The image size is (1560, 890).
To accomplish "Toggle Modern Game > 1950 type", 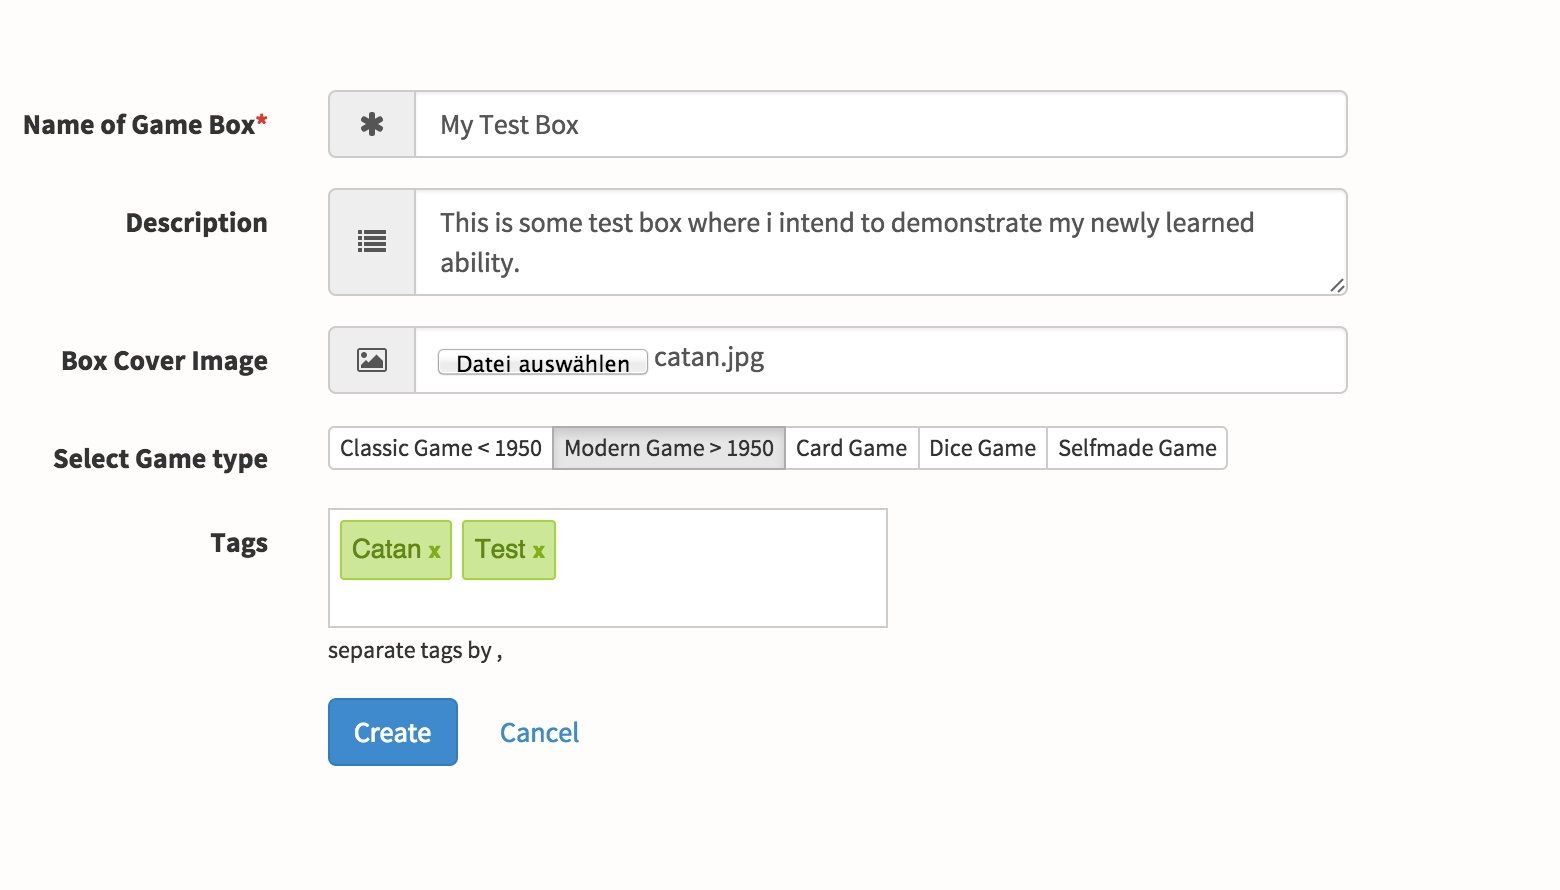I will (669, 448).
